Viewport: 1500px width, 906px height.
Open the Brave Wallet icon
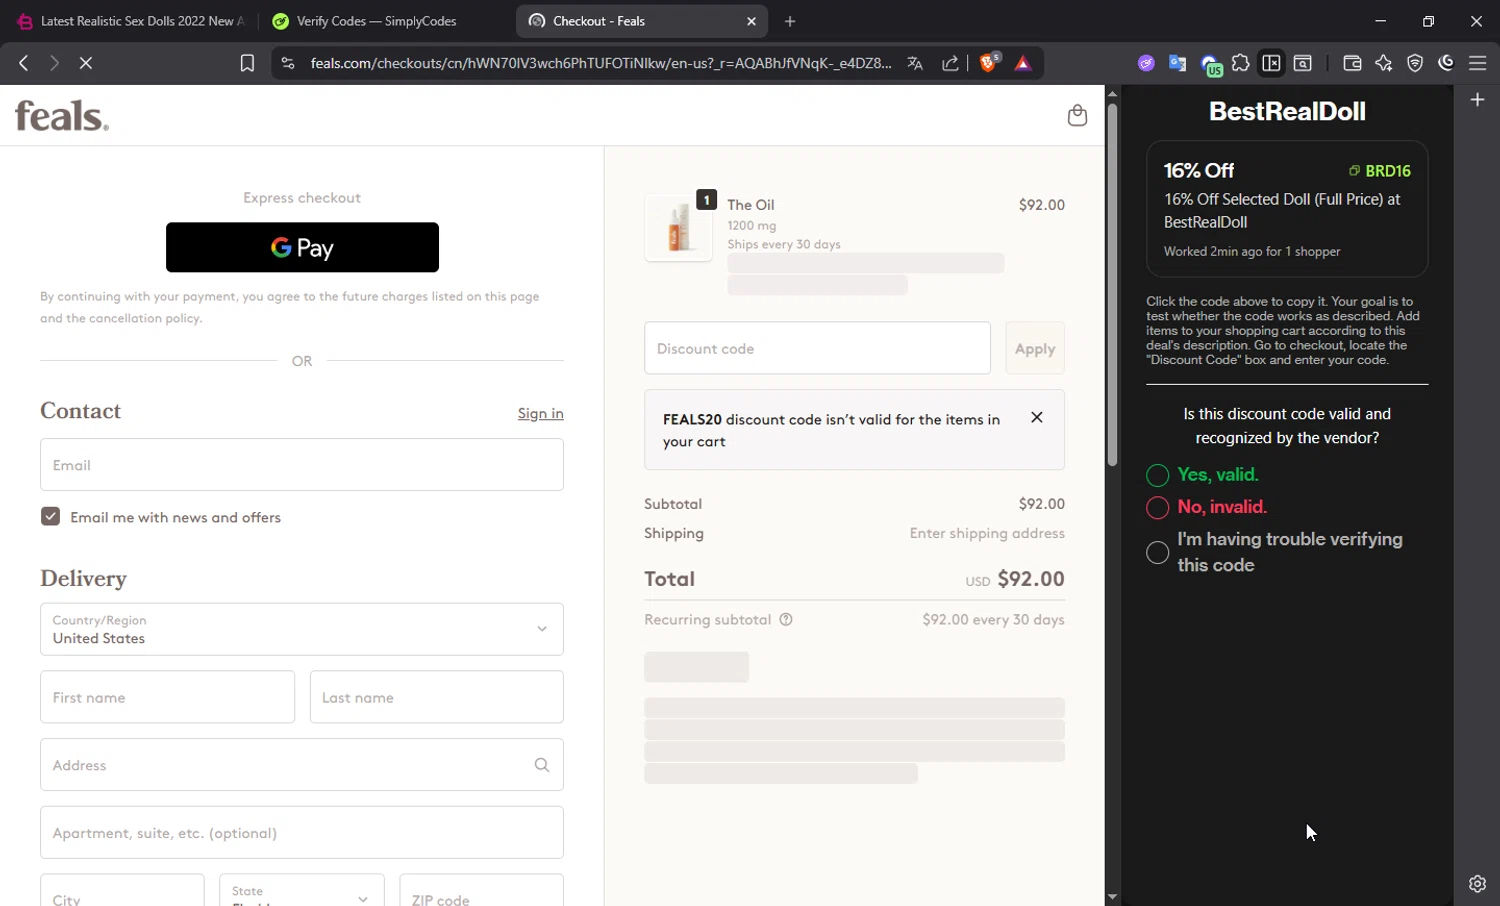coord(1352,63)
